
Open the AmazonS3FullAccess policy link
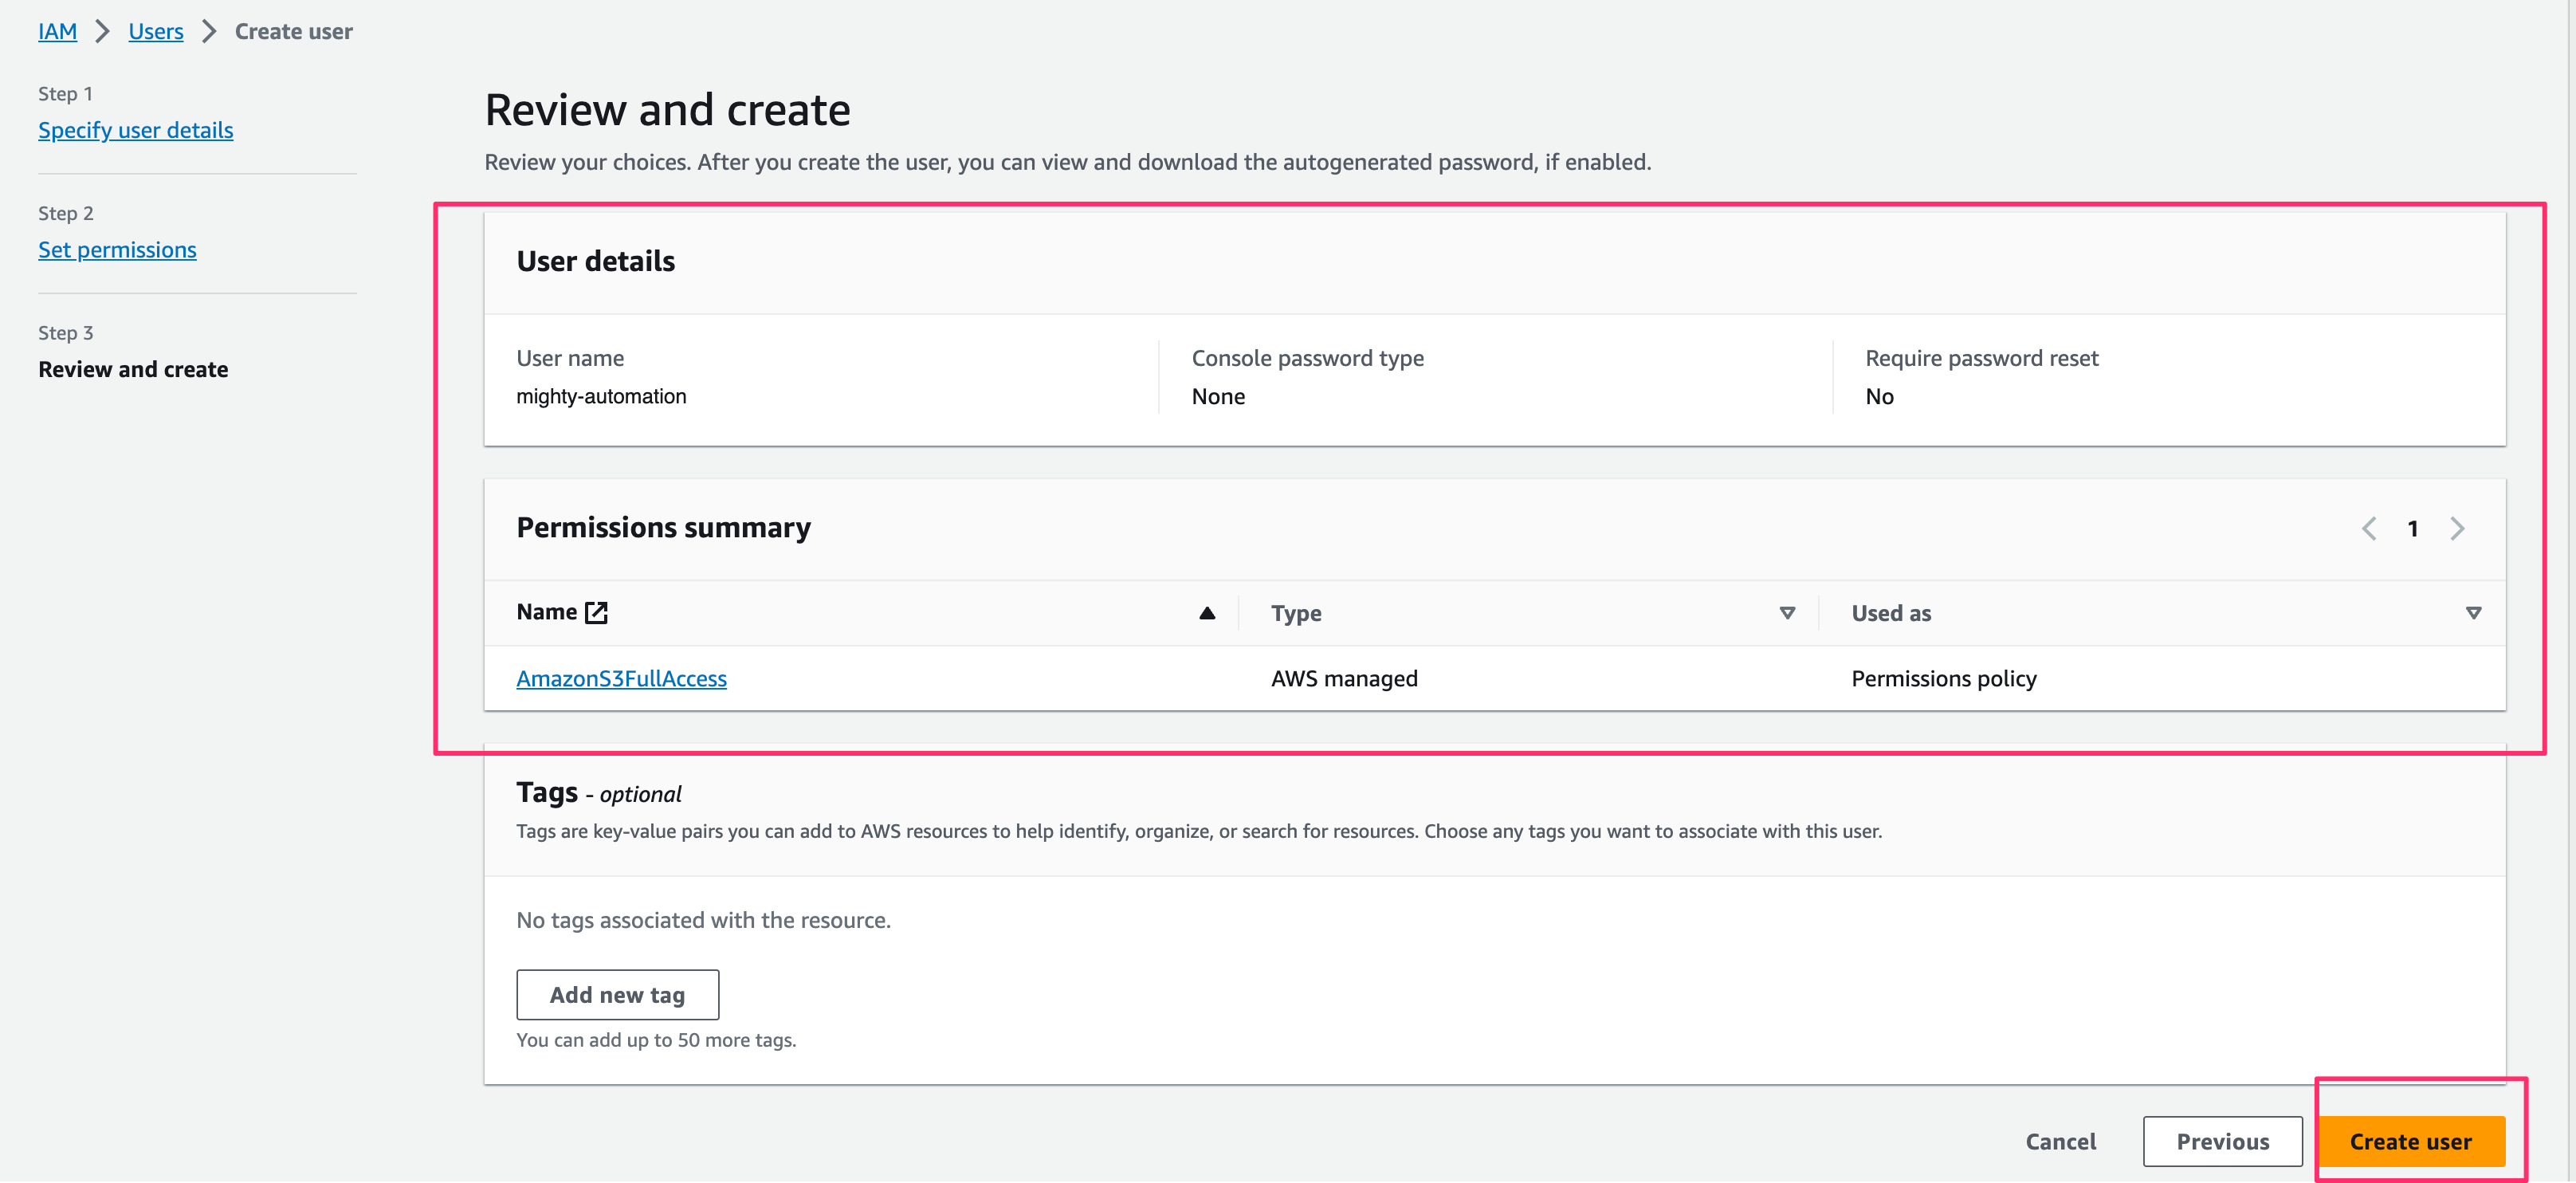pos(621,678)
